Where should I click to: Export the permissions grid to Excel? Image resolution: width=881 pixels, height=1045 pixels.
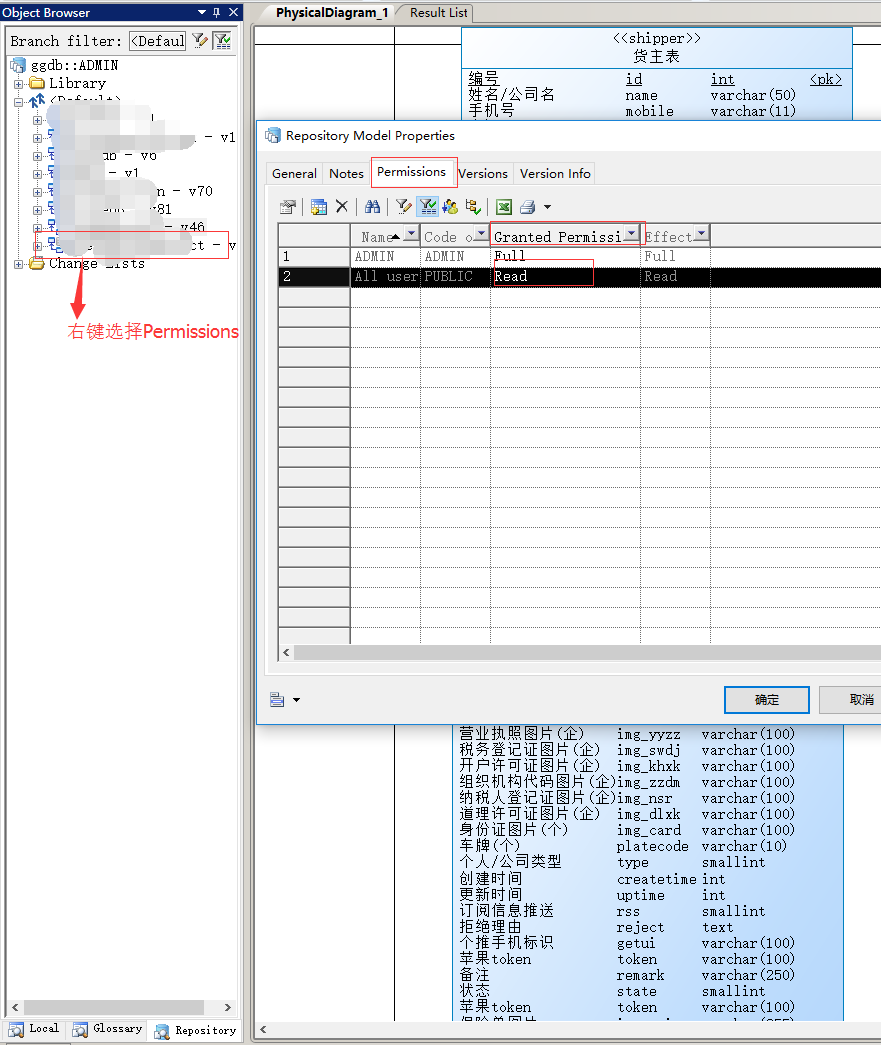[503, 207]
